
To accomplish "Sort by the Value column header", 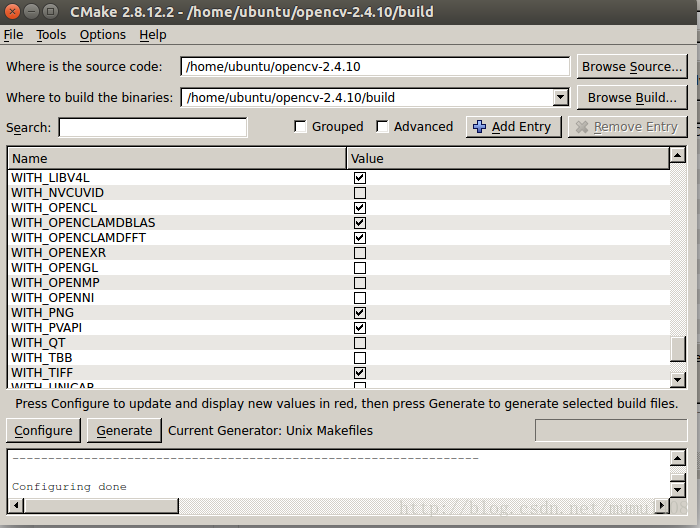I will [508, 158].
